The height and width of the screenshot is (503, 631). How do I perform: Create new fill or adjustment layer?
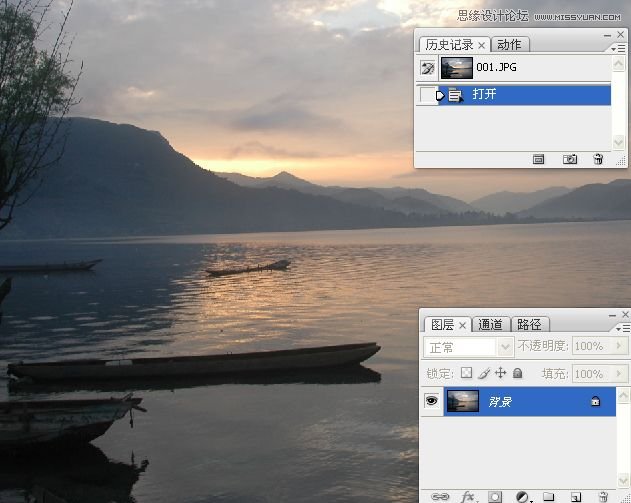pyautogui.click(x=522, y=497)
